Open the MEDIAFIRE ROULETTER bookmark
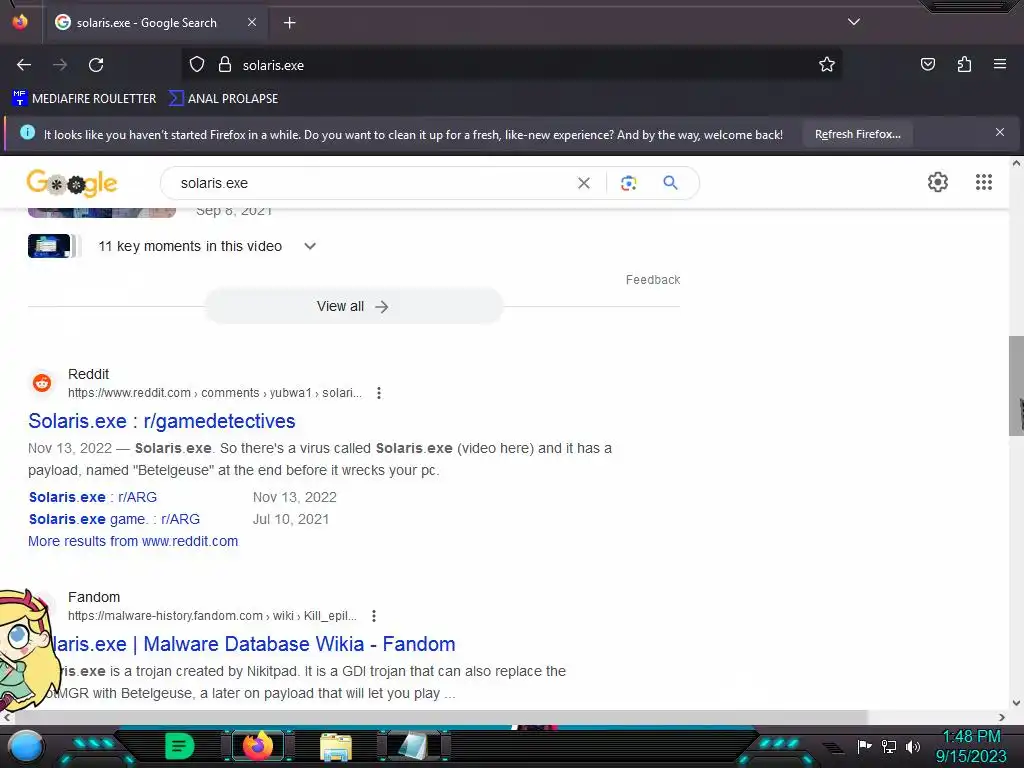This screenshot has height=768, width=1024. 84,99
